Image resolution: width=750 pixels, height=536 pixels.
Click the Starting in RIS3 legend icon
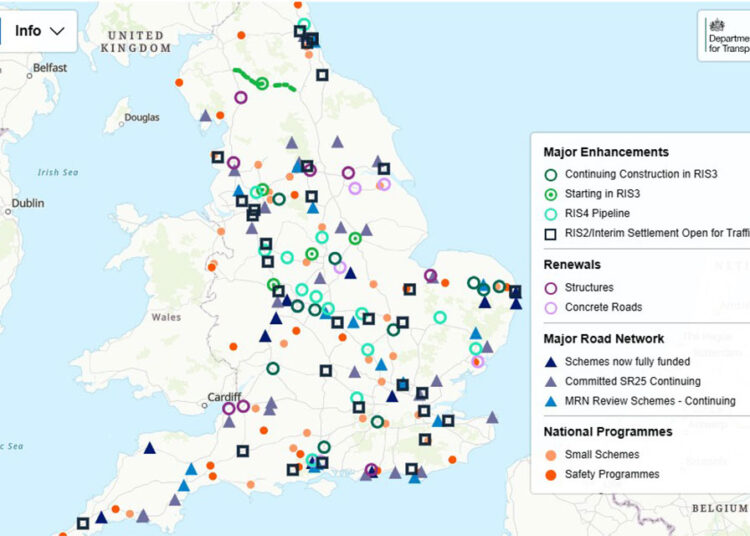pyautogui.click(x=551, y=194)
